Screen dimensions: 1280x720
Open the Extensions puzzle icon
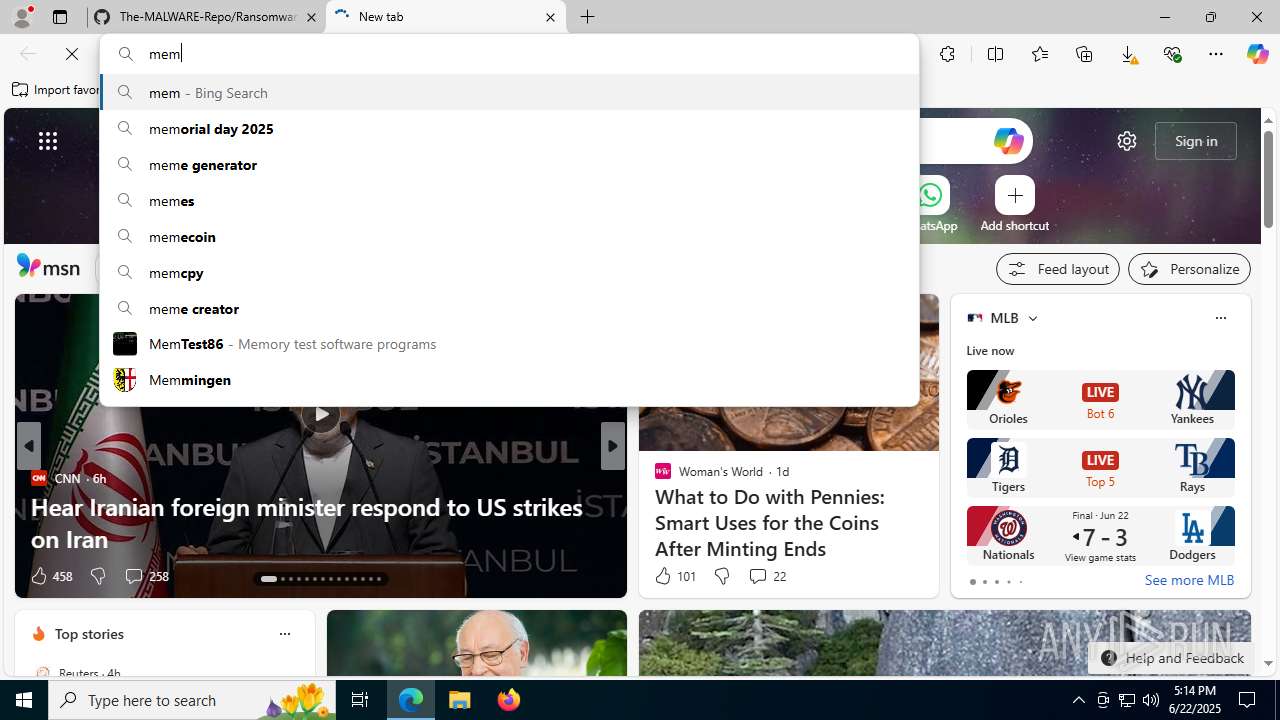click(x=947, y=54)
